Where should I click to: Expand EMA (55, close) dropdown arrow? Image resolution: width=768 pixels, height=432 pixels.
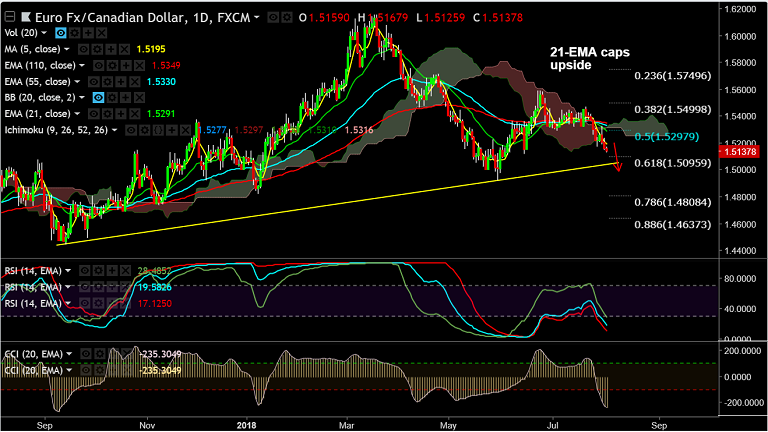tap(77, 81)
